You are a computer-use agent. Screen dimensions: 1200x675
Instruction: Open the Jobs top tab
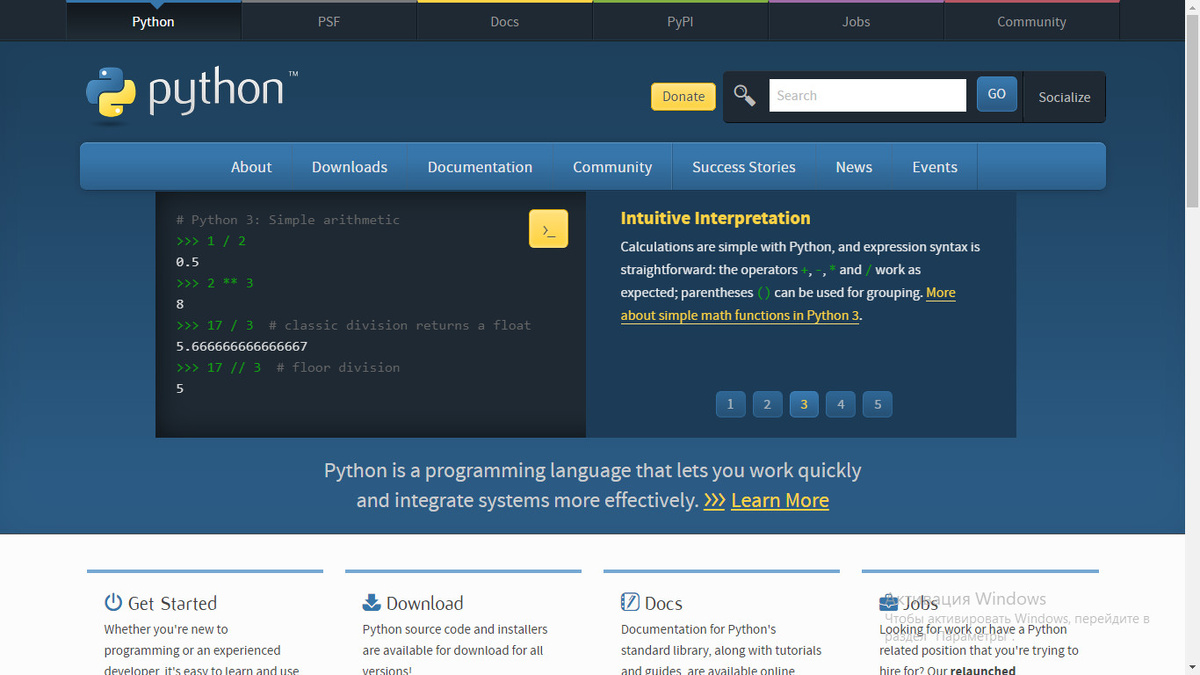click(x=856, y=21)
